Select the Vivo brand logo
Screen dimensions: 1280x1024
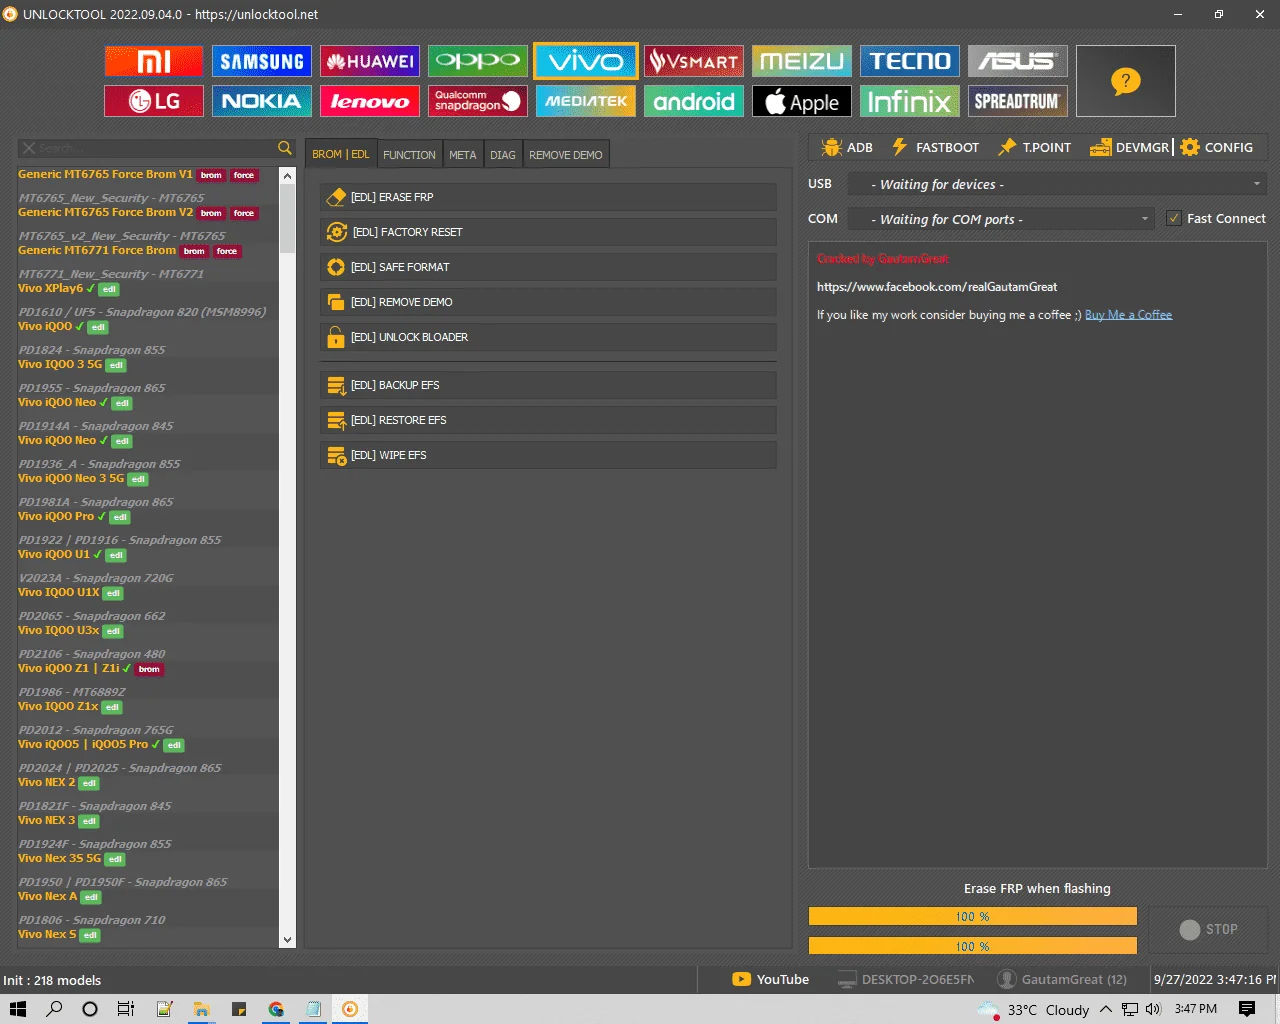[586, 61]
